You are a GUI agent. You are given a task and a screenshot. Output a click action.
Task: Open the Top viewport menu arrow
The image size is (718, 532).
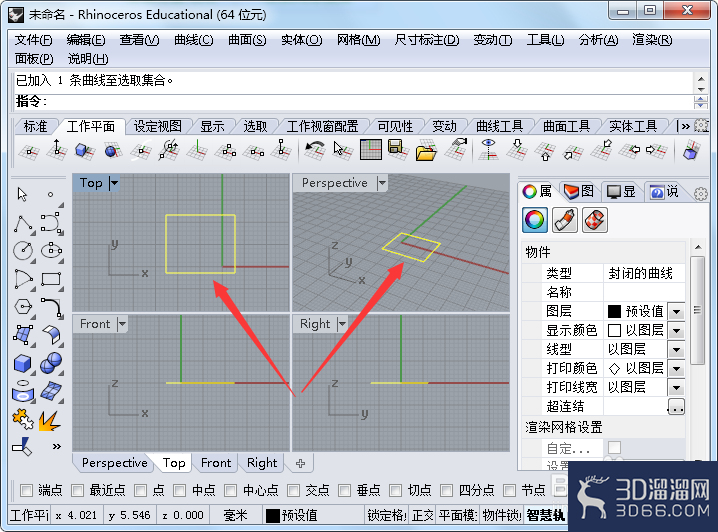114,183
